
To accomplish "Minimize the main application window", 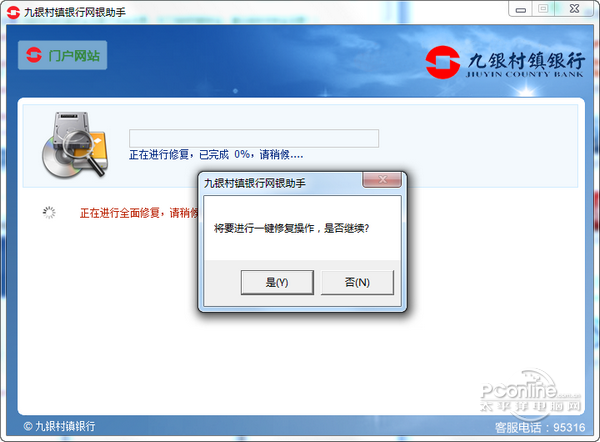I will coord(520,10).
